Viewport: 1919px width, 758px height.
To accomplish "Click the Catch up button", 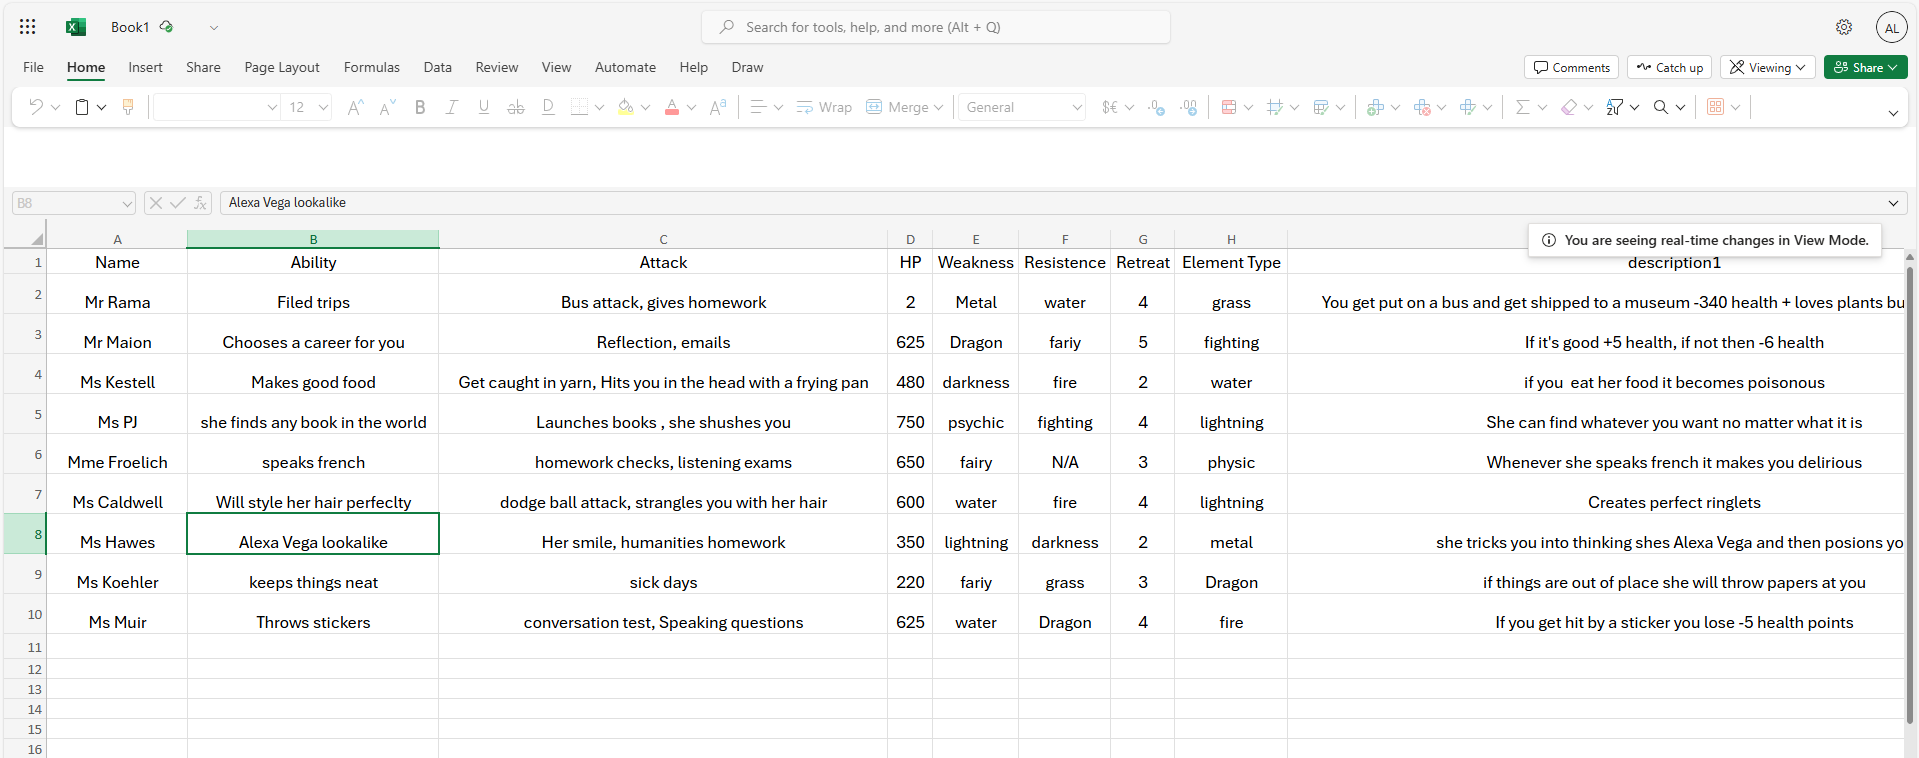I will [1669, 67].
